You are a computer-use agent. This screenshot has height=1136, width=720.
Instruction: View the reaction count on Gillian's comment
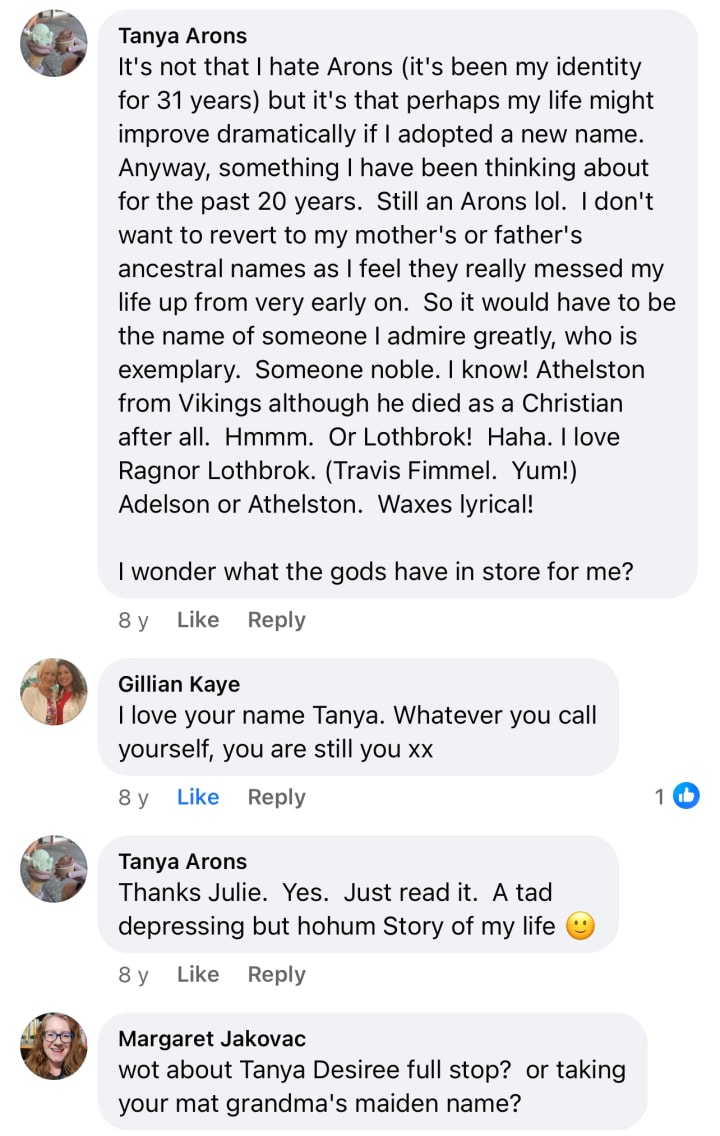pos(660,797)
